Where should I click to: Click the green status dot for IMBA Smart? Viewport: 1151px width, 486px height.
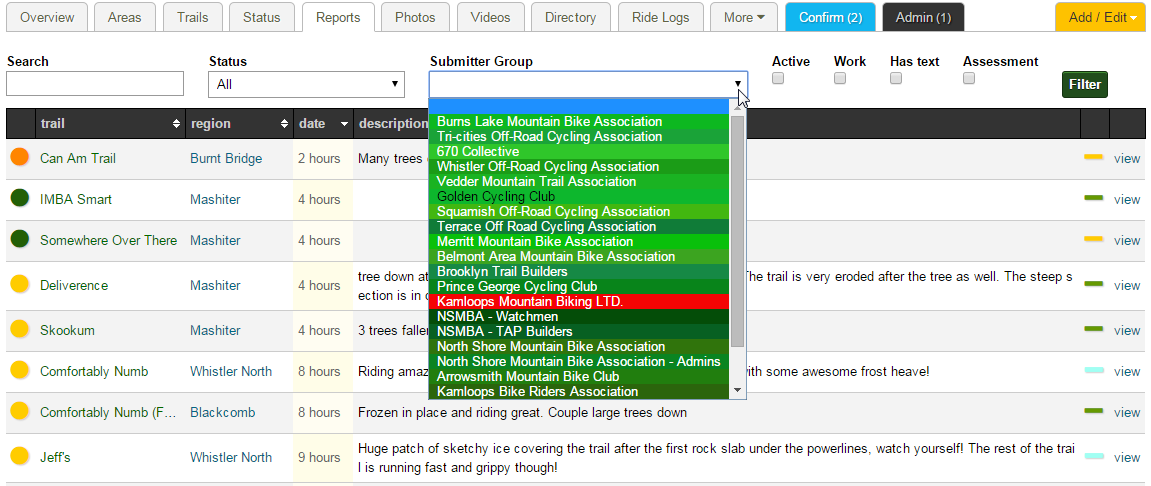tap(20, 198)
